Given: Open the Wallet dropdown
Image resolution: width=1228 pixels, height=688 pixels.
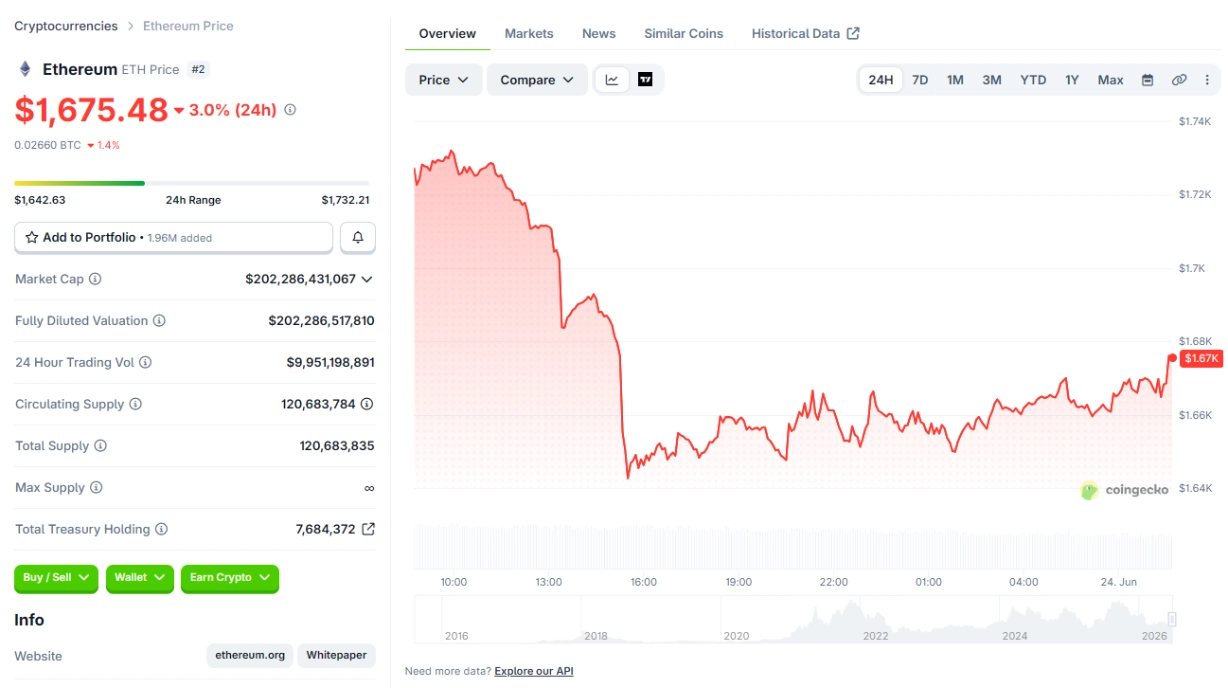Looking at the screenshot, I should click(x=139, y=578).
